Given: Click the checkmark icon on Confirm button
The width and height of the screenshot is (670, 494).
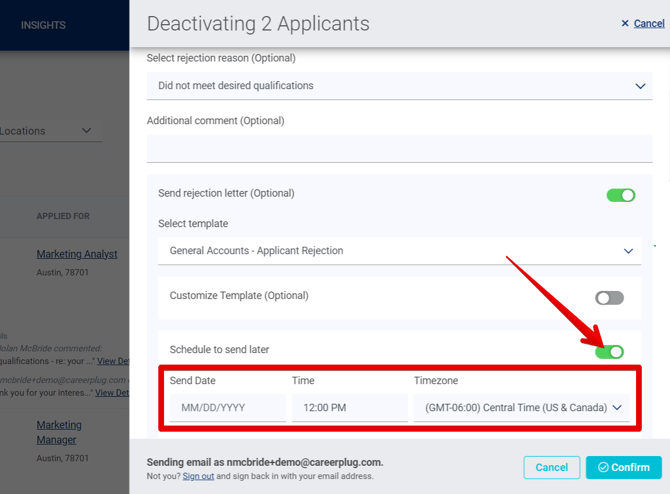Looking at the screenshot, I should point(603,467).
